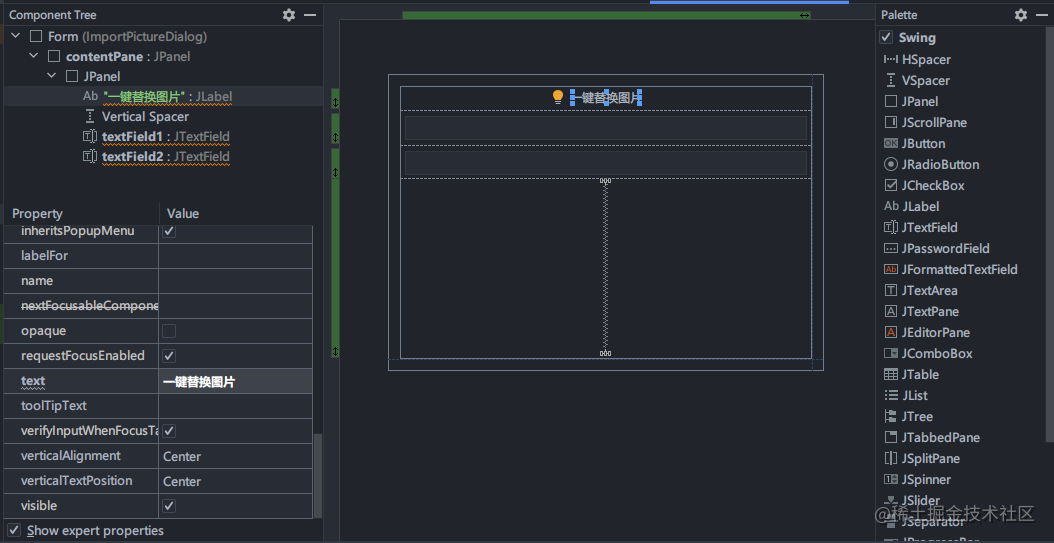Toggle JPanel checkbox in Component Tree
The image size is (1054, 543).
coord(72,77)
